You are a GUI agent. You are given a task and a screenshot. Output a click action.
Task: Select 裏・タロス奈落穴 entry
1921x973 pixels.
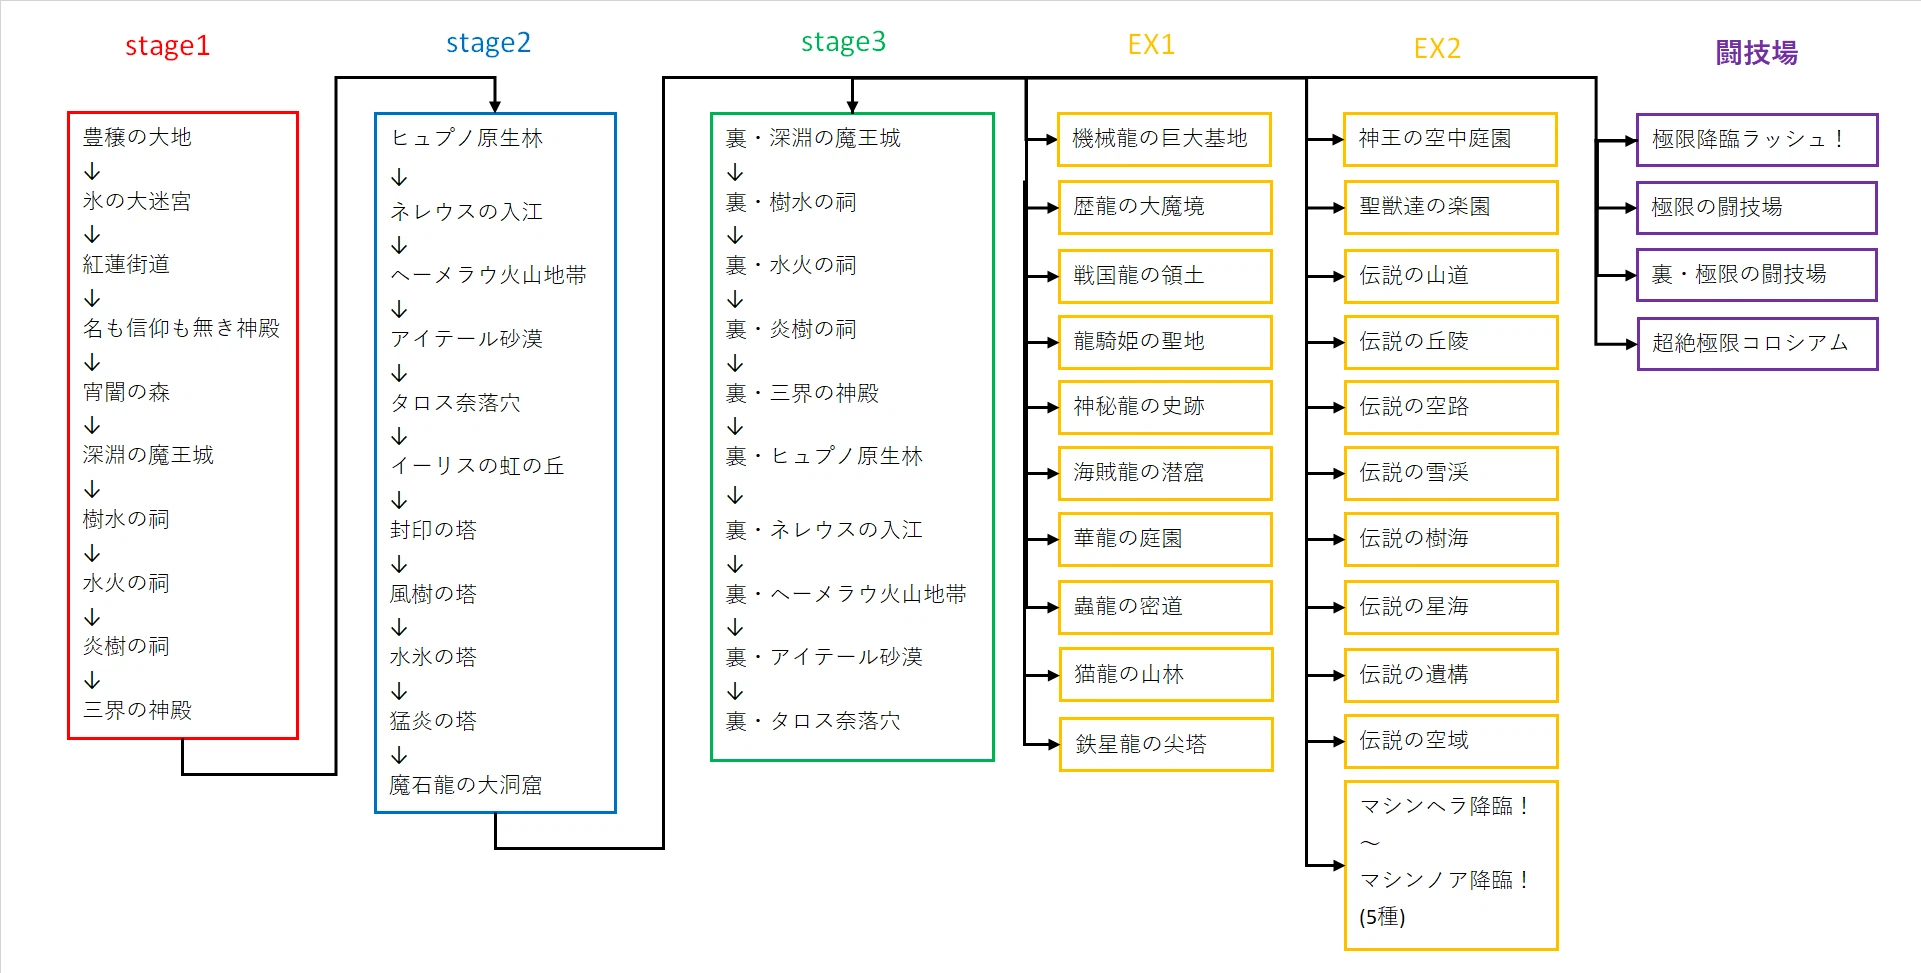pos(813,721)
